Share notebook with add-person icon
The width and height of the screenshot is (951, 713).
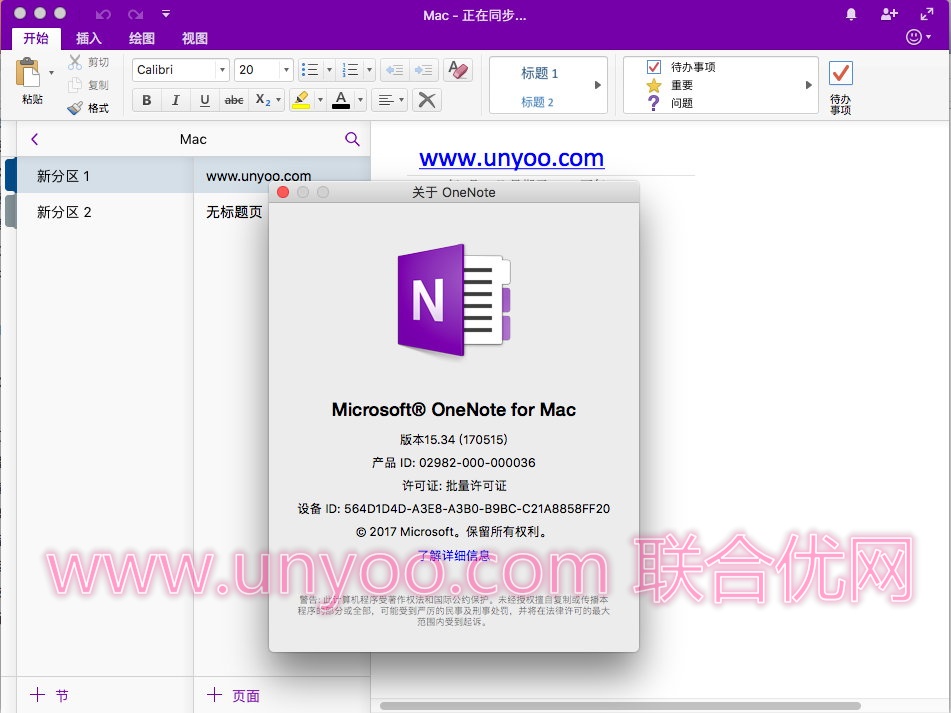889,15
